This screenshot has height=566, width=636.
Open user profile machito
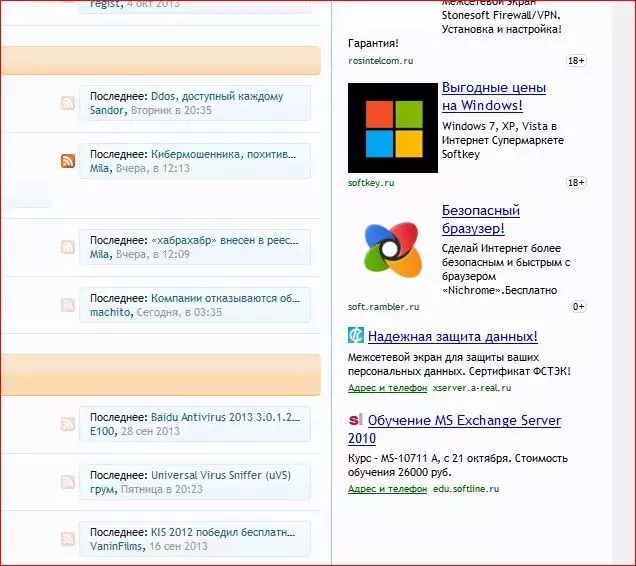click(x=110, y=312)
